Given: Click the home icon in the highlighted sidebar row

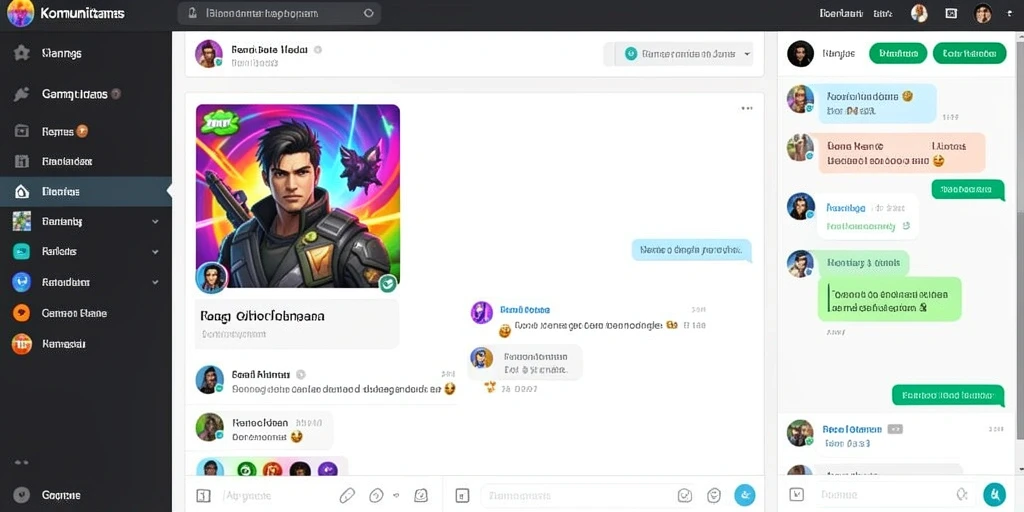Looking at the screenshot, I should [x=22, y=191].
